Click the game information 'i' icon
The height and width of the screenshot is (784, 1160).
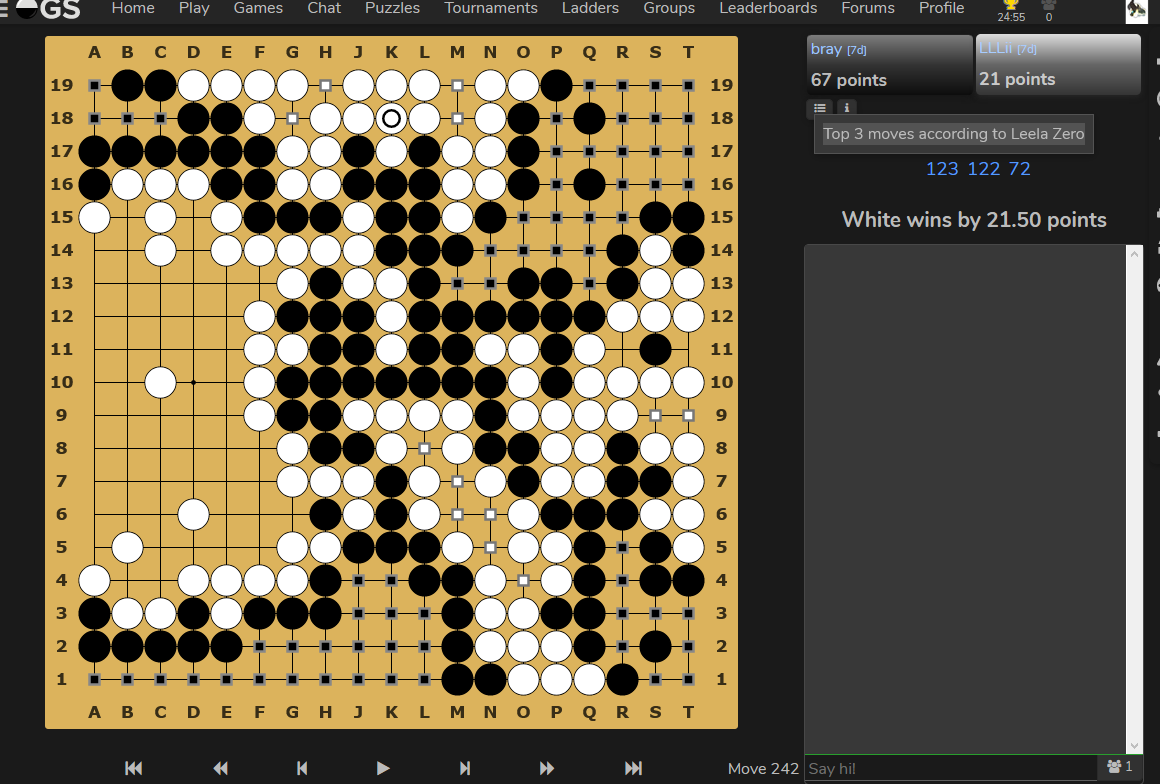(846, 108)
